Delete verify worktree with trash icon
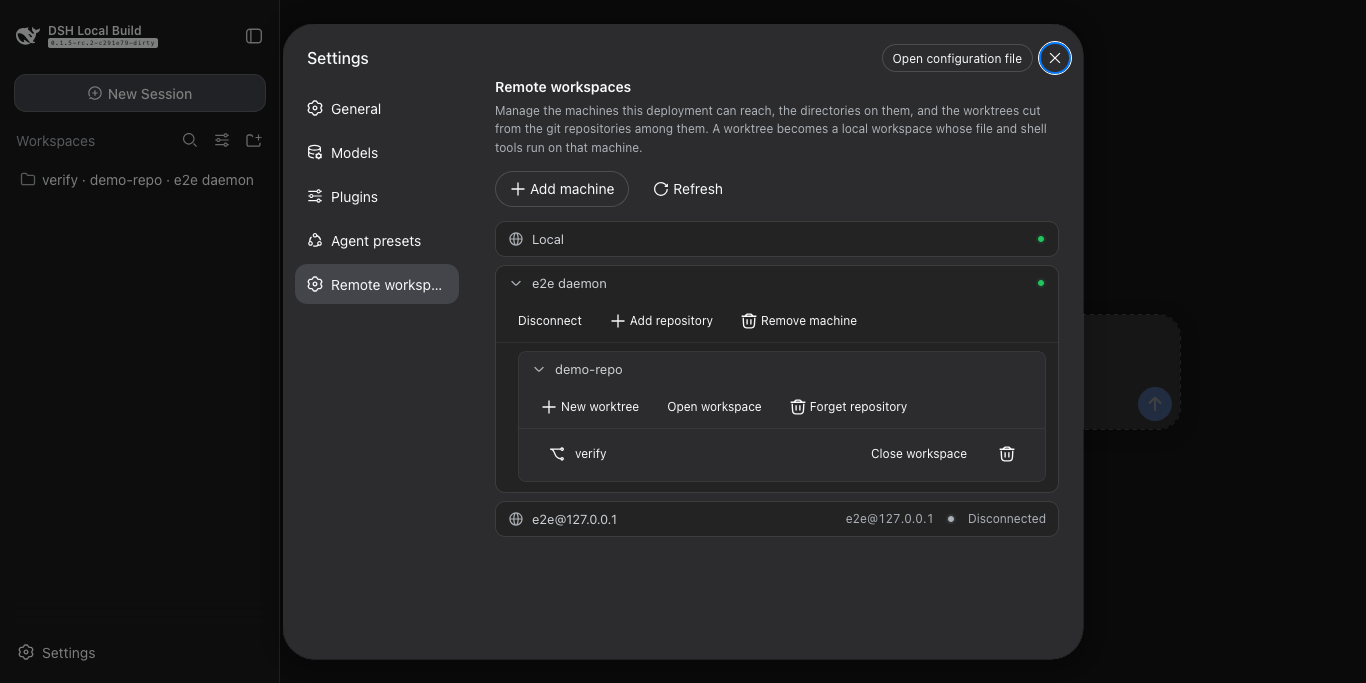The height and width of the screenshot is (683, 1366). (x=1007, y=454)
